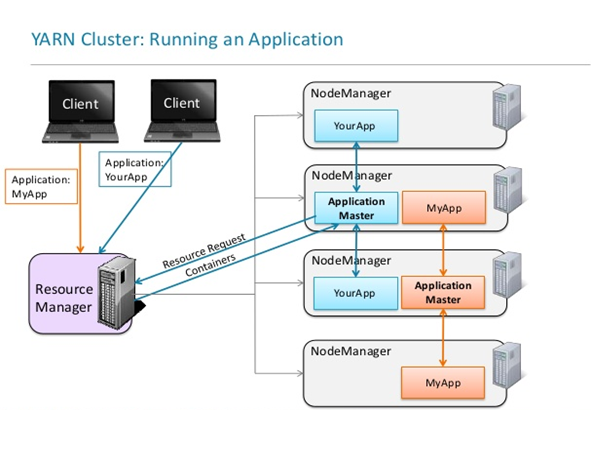Click the Client laptop sending YourApp
591x461 pixels.
tap(182, 110)
